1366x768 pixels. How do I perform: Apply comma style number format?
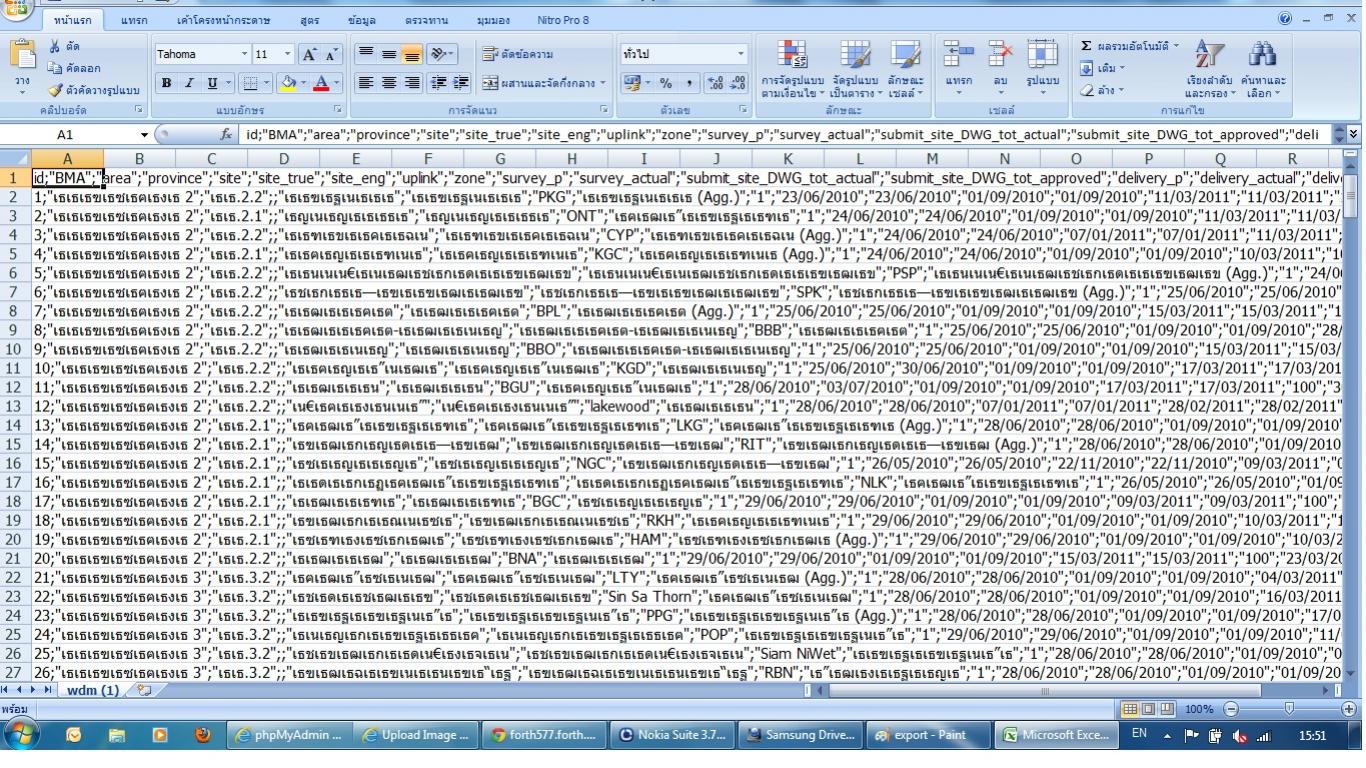click(689, 84)
